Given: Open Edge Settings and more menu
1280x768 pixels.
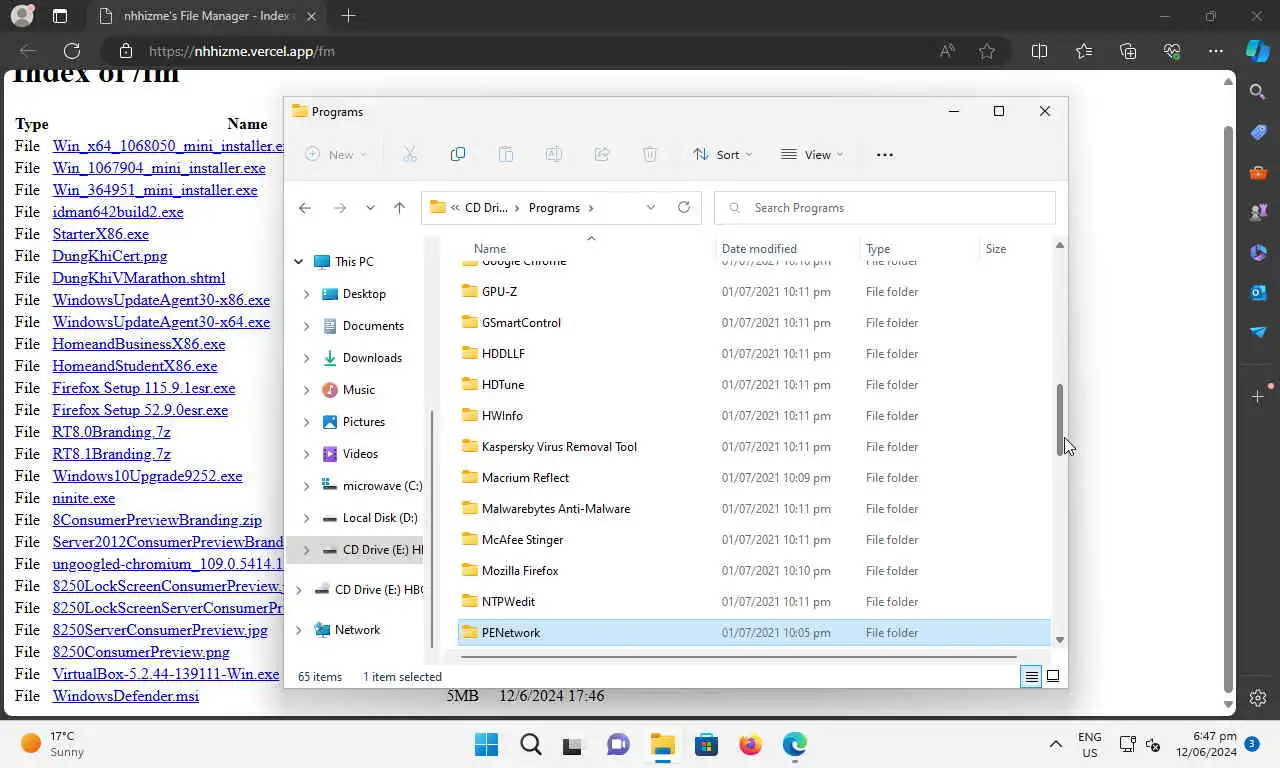Looking at the screenshot, I should (x=1216, y=51).
